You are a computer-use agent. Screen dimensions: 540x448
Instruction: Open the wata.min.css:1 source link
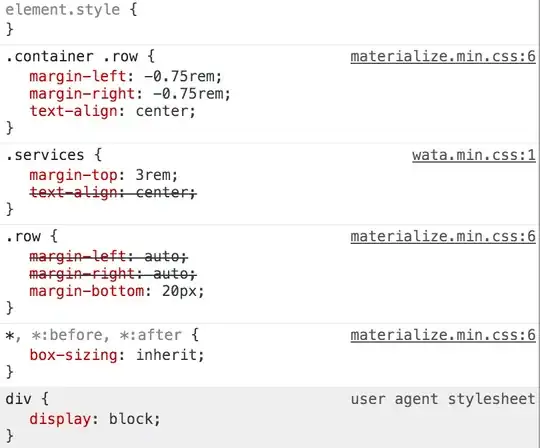(474, 155)
